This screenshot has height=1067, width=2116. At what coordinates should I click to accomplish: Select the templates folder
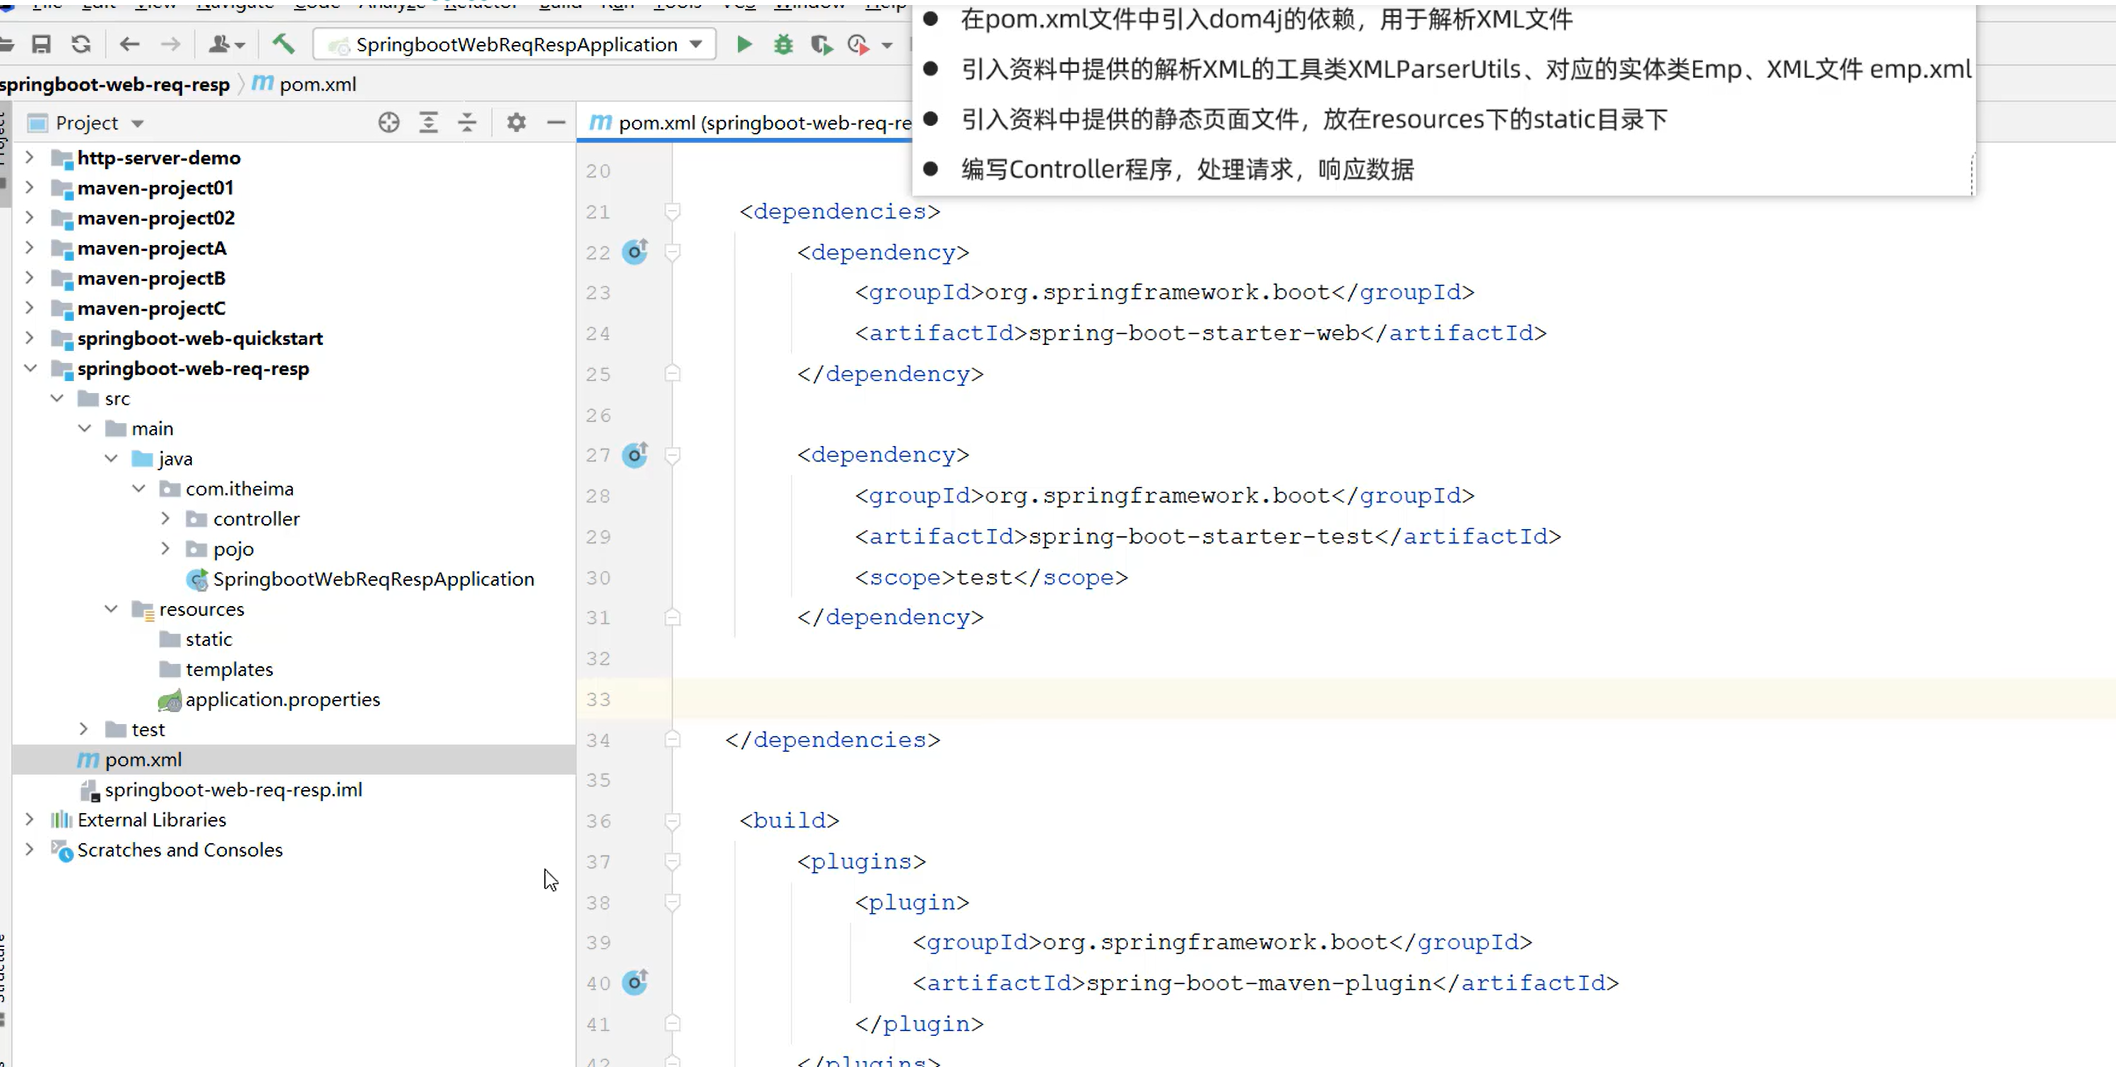coord(229,669)
